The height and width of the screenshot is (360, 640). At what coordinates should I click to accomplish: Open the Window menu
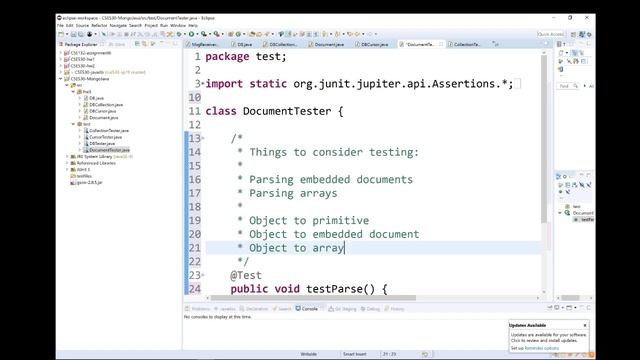point(178,25)
